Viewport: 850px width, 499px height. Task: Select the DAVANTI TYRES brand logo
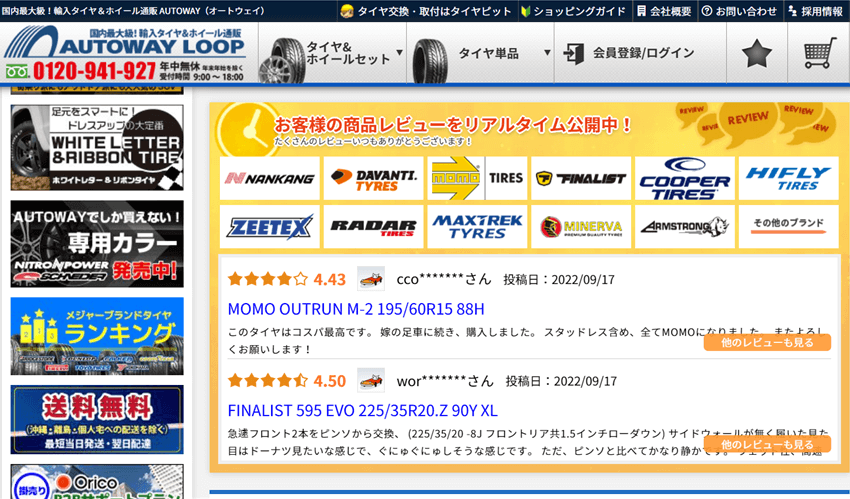coord(374,178)
